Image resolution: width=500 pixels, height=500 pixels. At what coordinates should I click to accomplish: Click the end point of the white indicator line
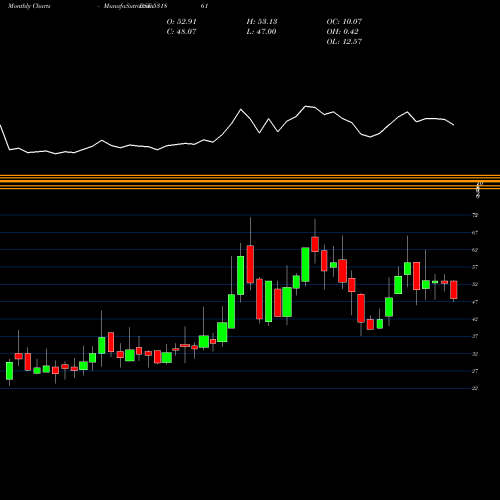454,125
